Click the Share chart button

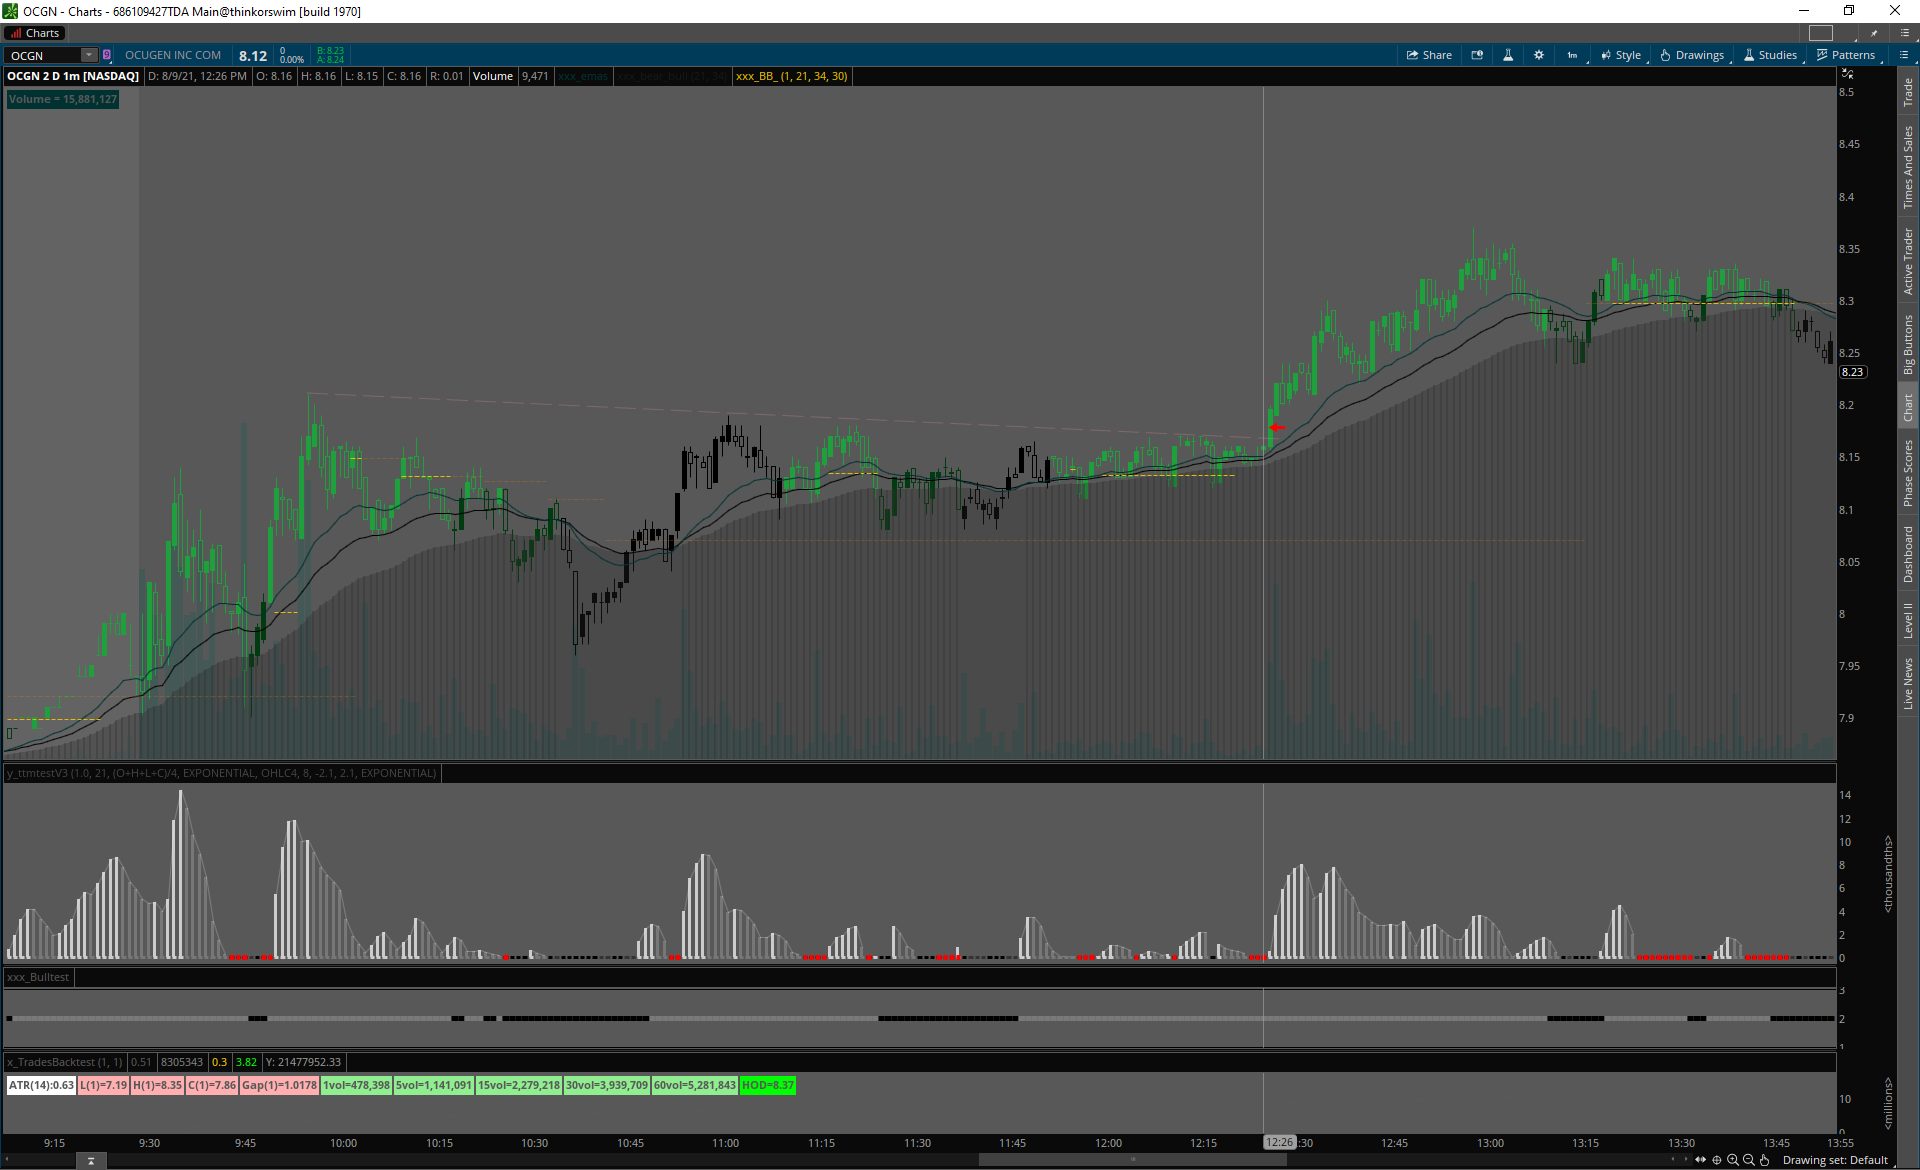pyautogui.click(x=1429, y=55)
